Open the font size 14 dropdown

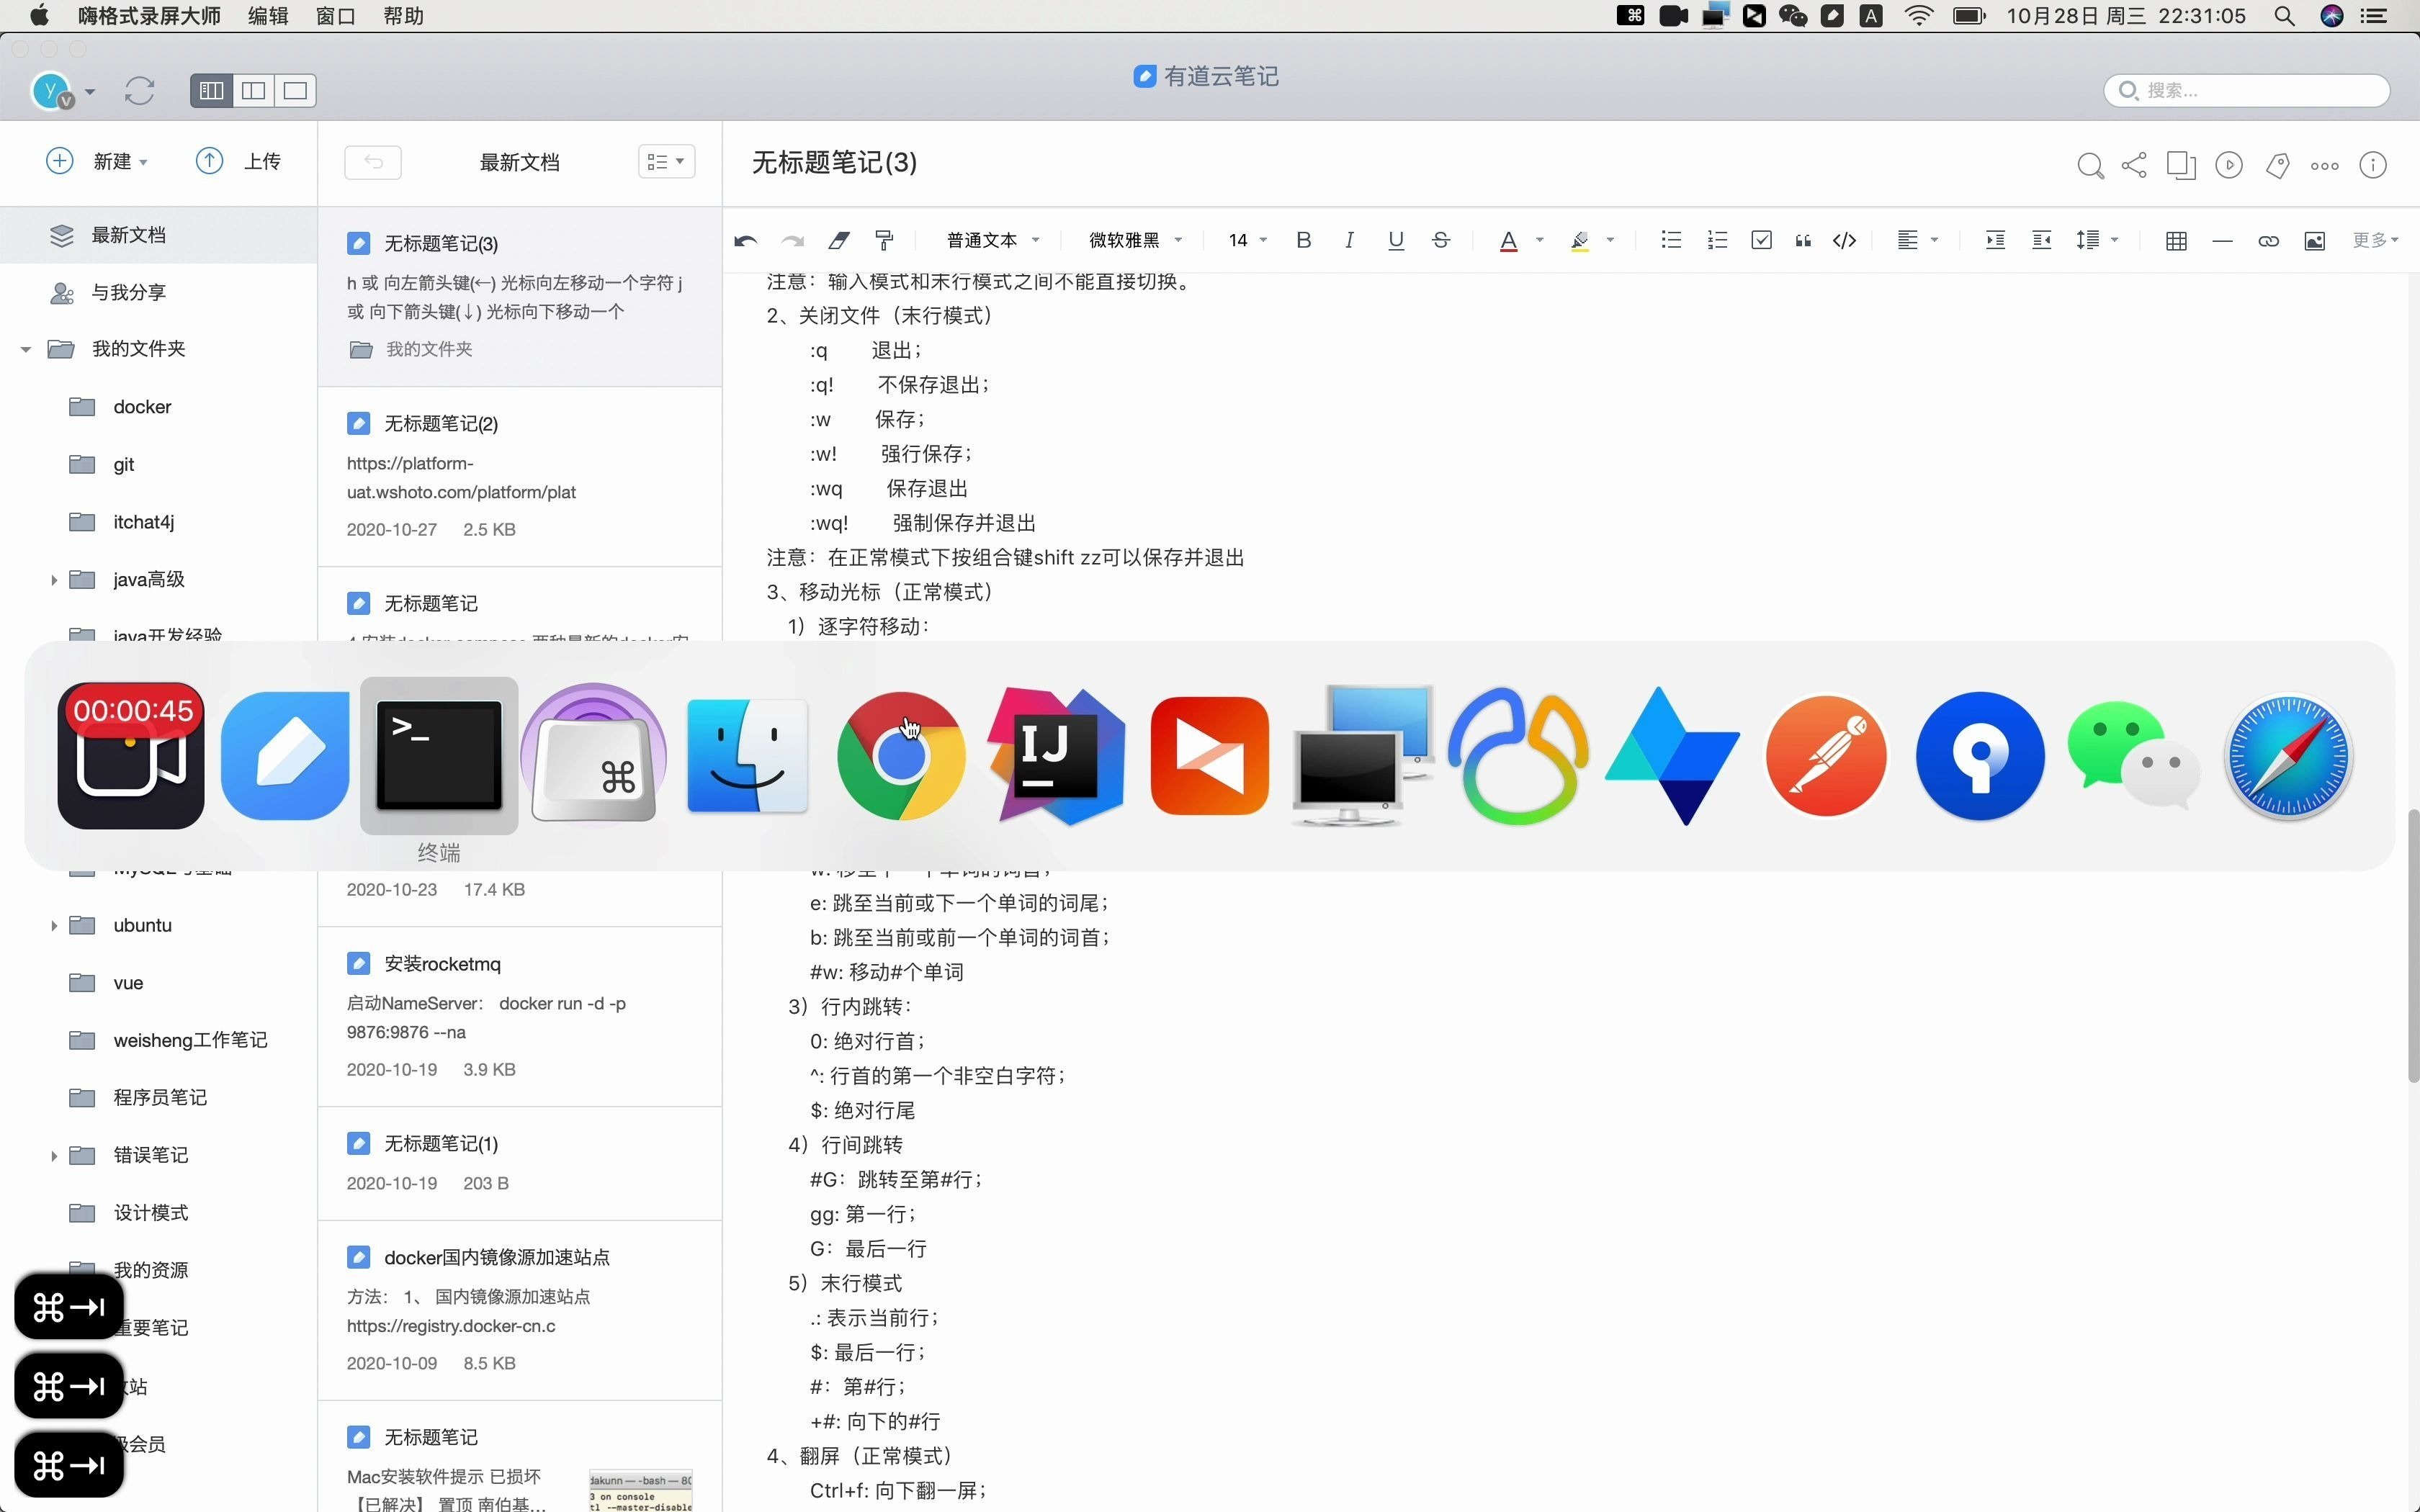pyautogui.click(x=1248, y=240)
